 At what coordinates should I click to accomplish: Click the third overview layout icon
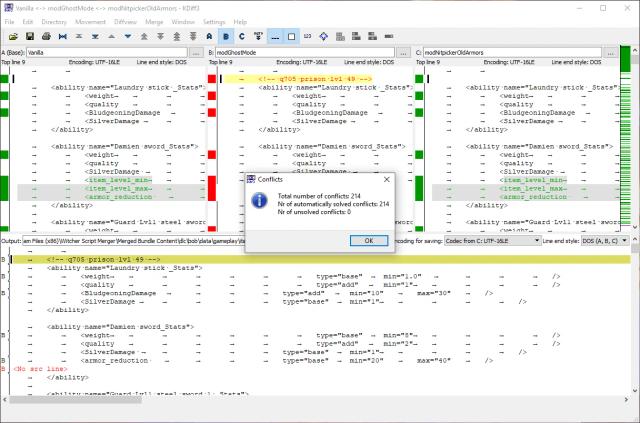[x=372, y=36]
